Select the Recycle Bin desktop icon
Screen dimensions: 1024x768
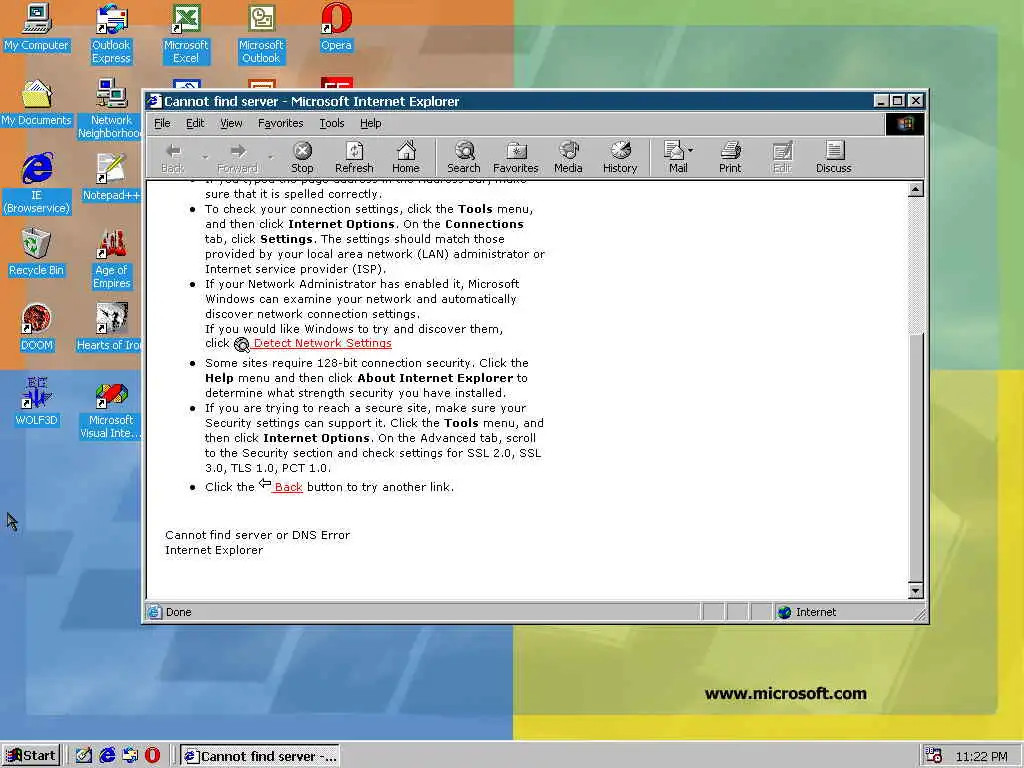pos(37,253)
